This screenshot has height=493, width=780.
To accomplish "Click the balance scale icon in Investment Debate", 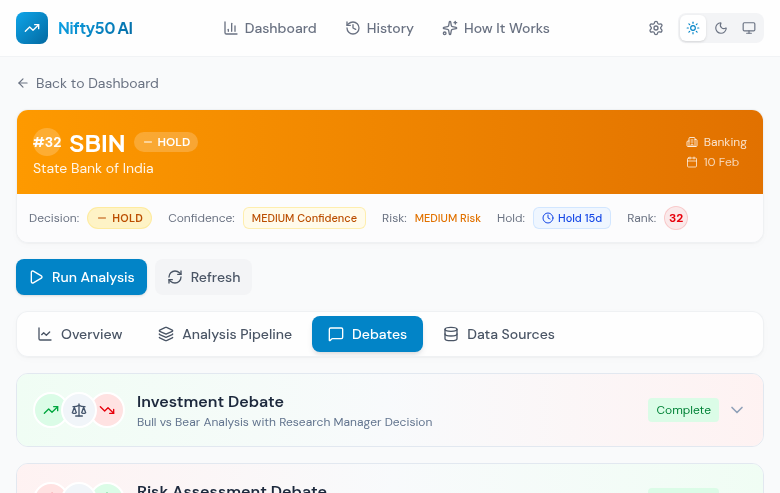I will tap(79, 410).
